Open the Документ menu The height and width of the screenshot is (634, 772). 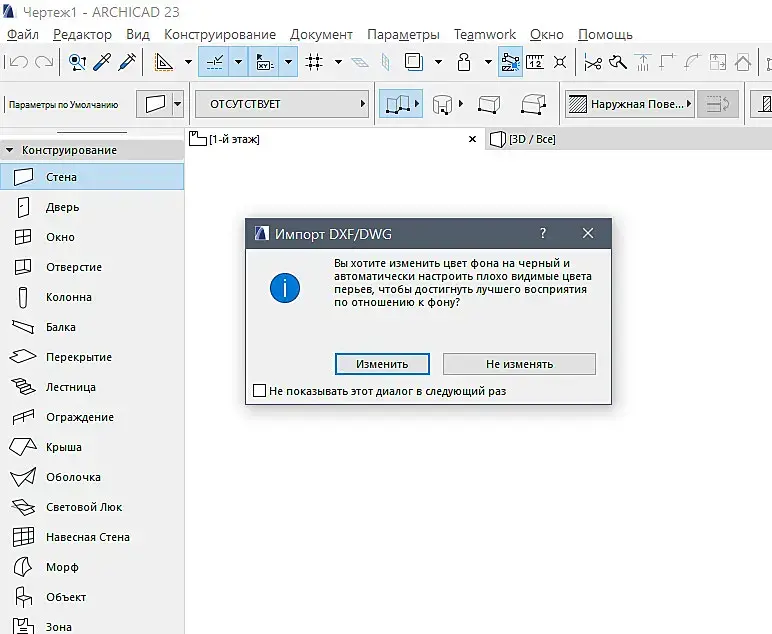(x=321, y=34)
